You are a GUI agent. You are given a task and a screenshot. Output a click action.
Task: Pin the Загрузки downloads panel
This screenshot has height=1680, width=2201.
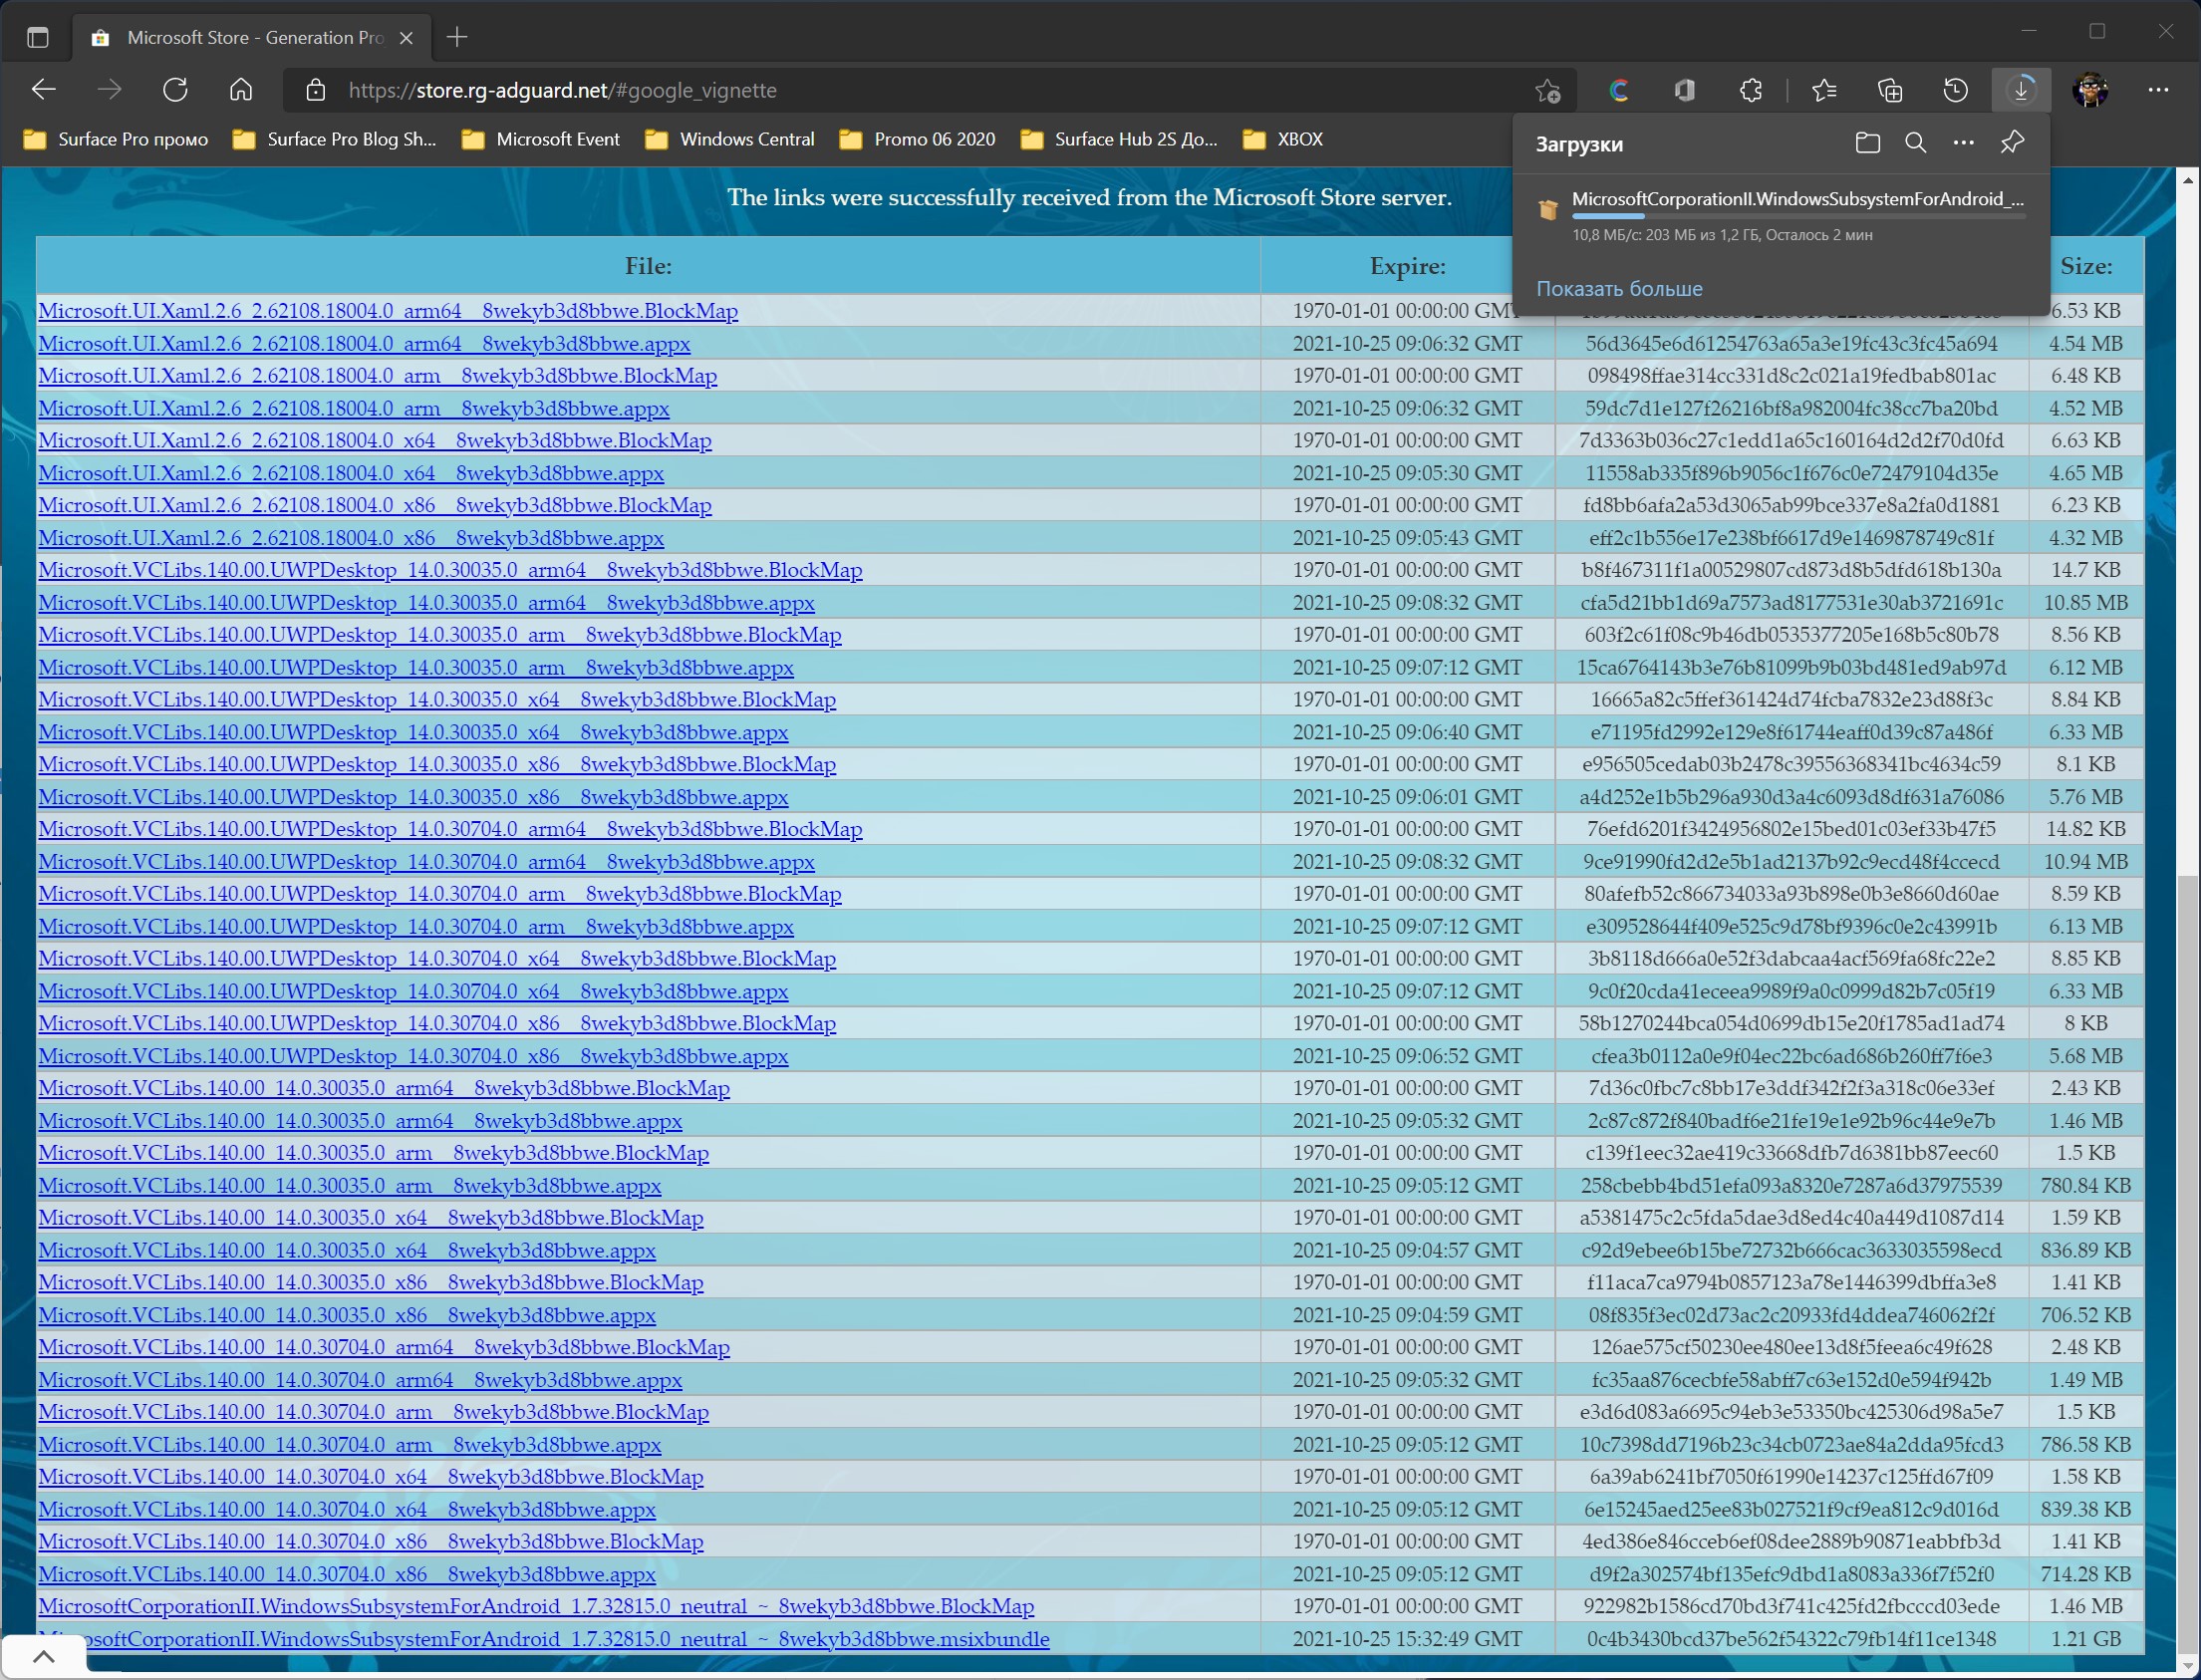pyautogui.click(x=2012, y=143)
